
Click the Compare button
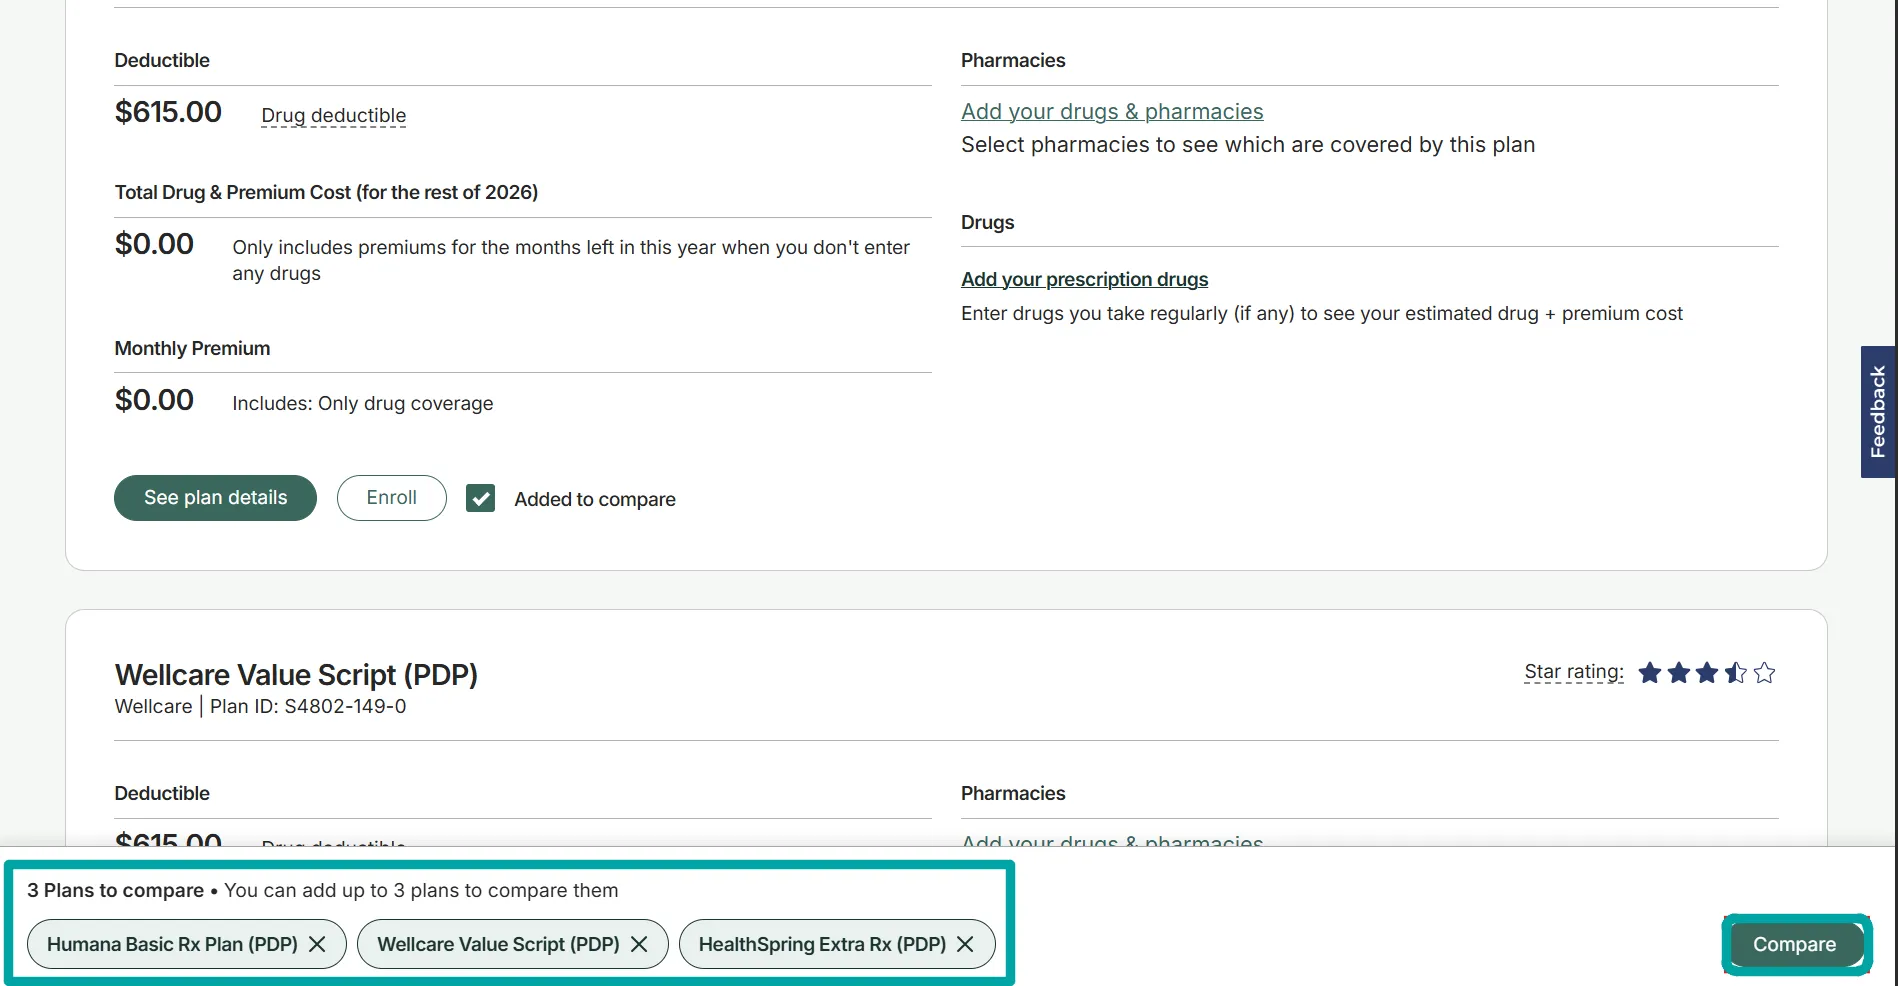pos(1794,944)
